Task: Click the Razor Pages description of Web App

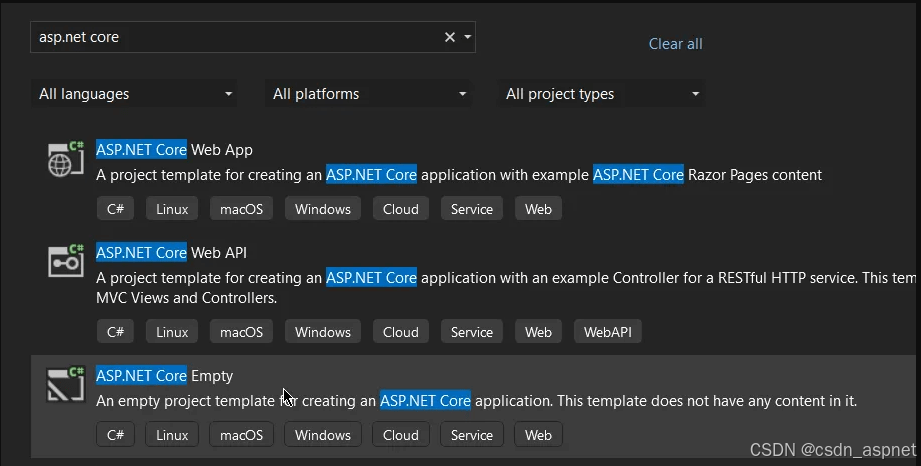Action: tap(459, 175)
